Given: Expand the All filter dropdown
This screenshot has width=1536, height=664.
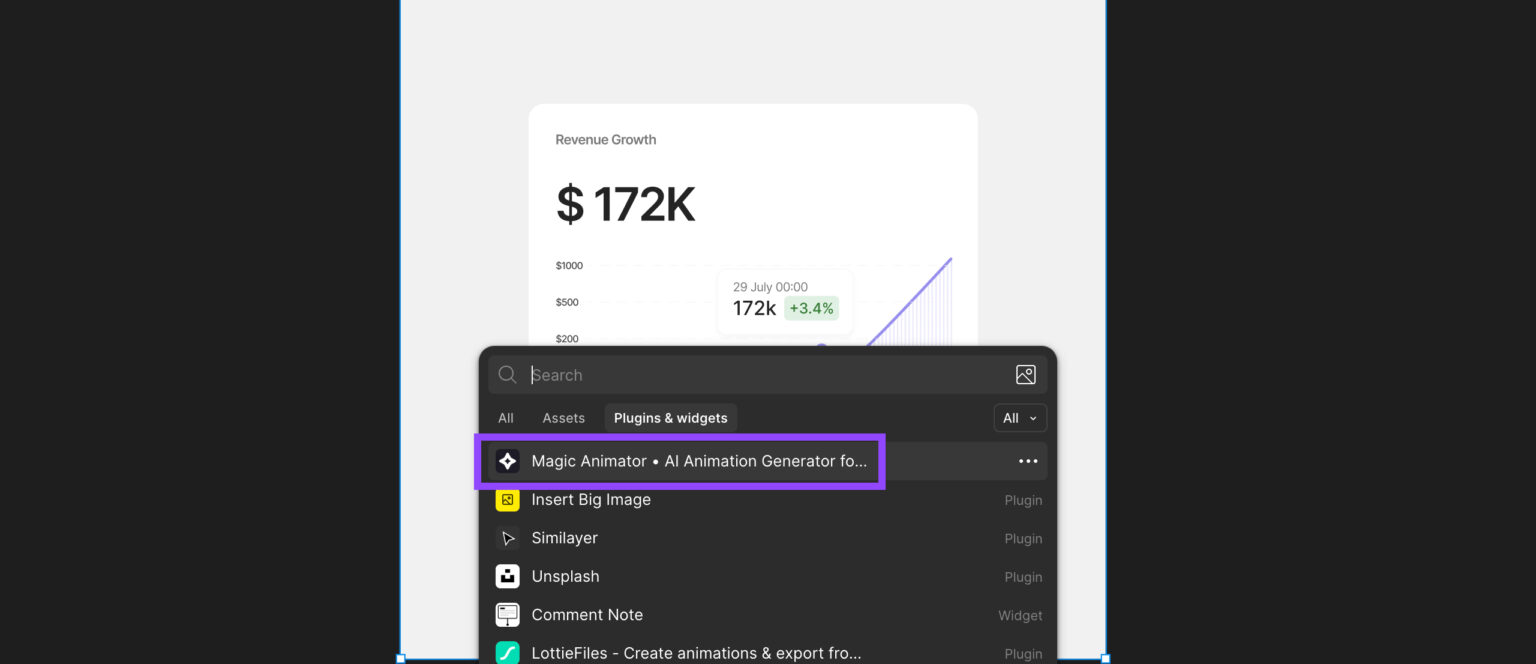Looking at the screenshot, I should tap(1019, 418).
